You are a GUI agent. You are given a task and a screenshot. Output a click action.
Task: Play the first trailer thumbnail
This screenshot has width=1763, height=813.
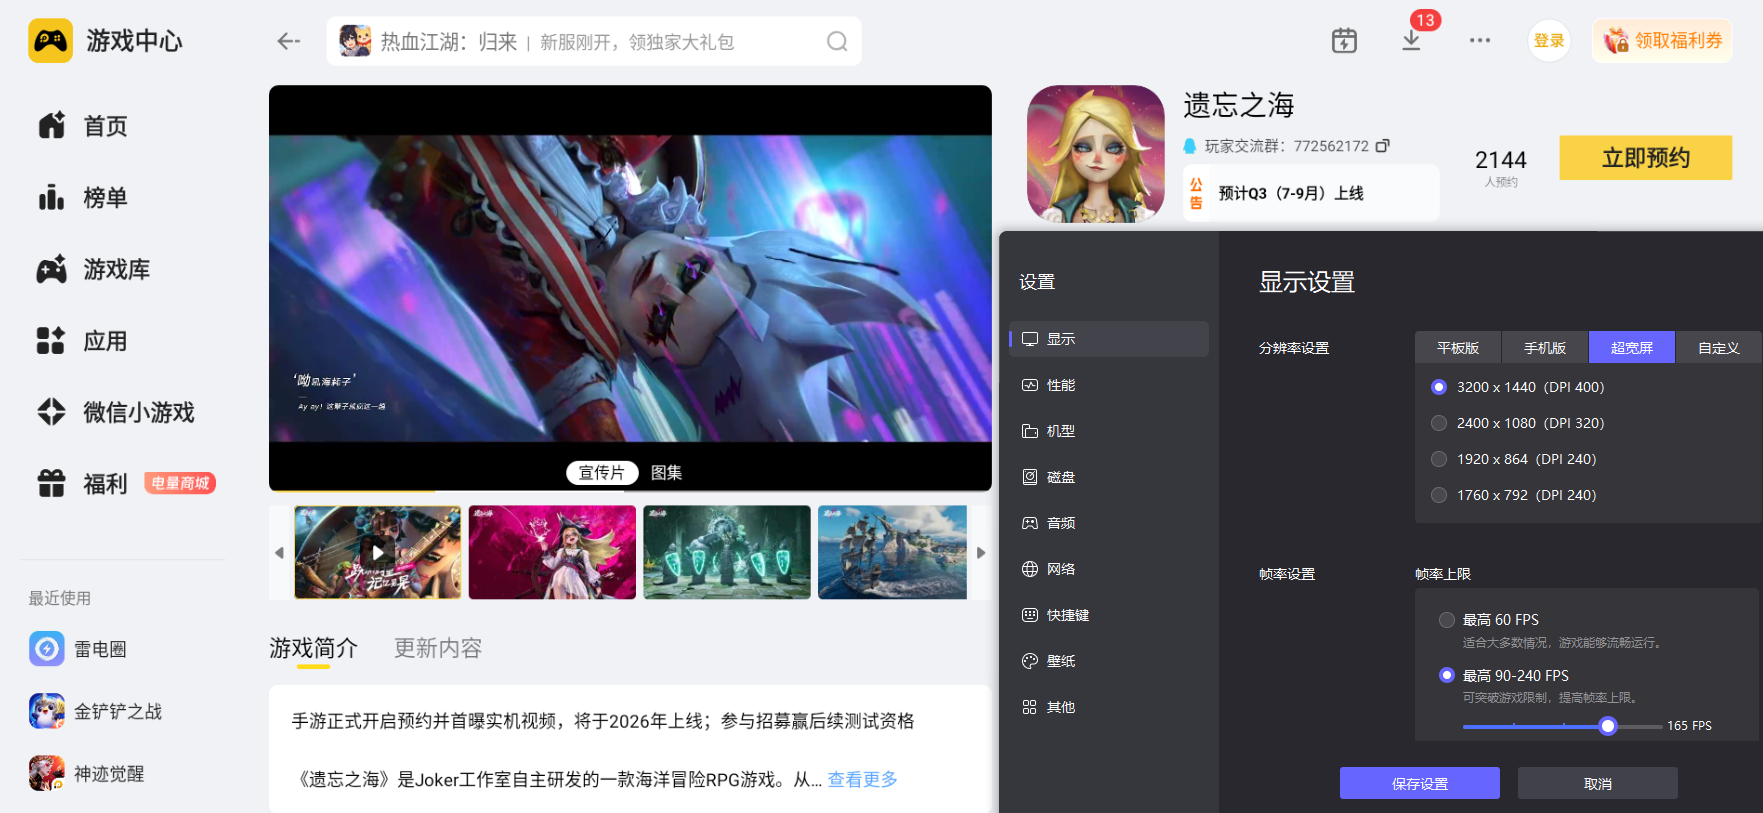[378, 552]
